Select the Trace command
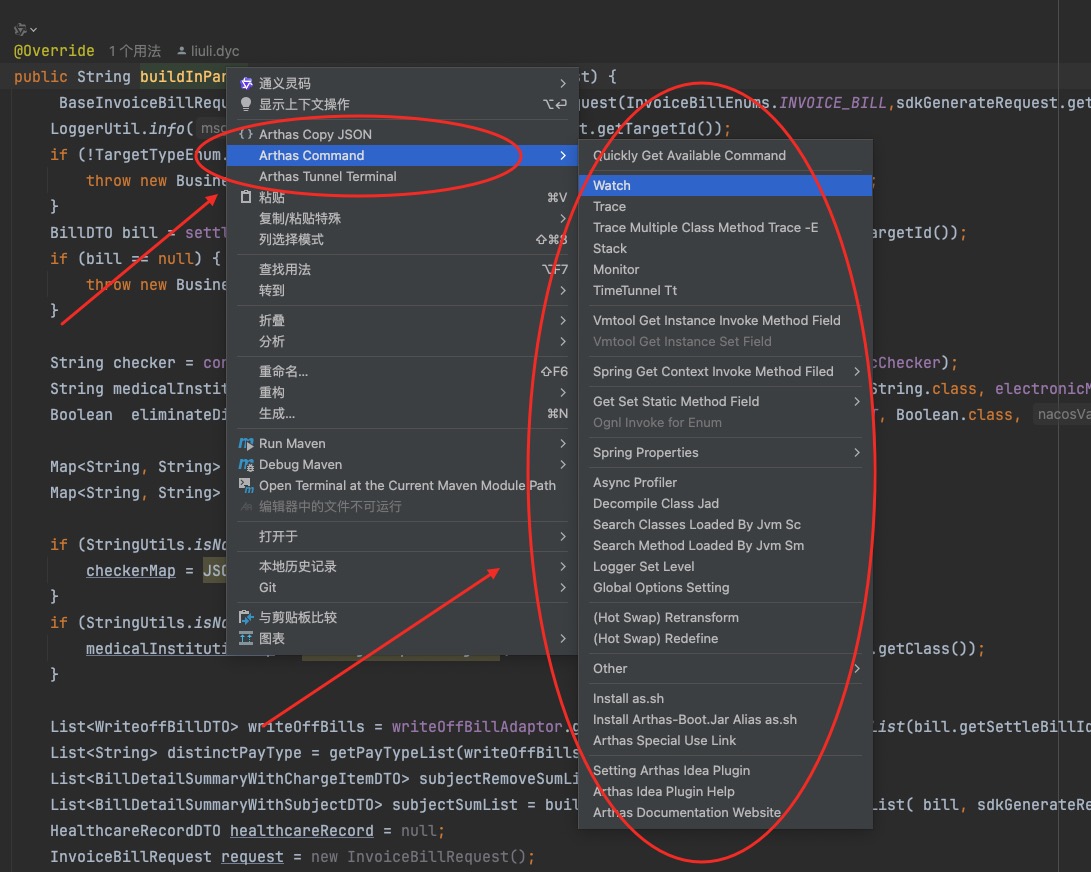 pos(725,207)
